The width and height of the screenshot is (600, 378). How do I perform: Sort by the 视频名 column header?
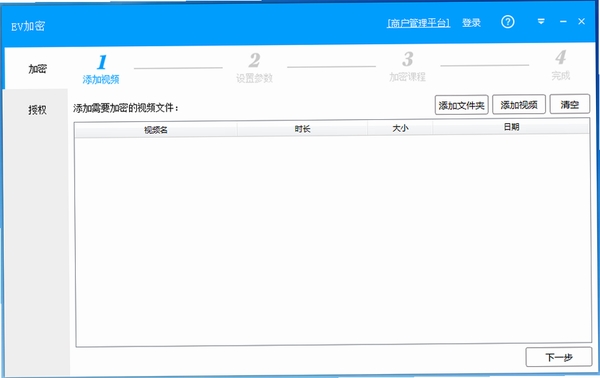[x=156, y=130]
